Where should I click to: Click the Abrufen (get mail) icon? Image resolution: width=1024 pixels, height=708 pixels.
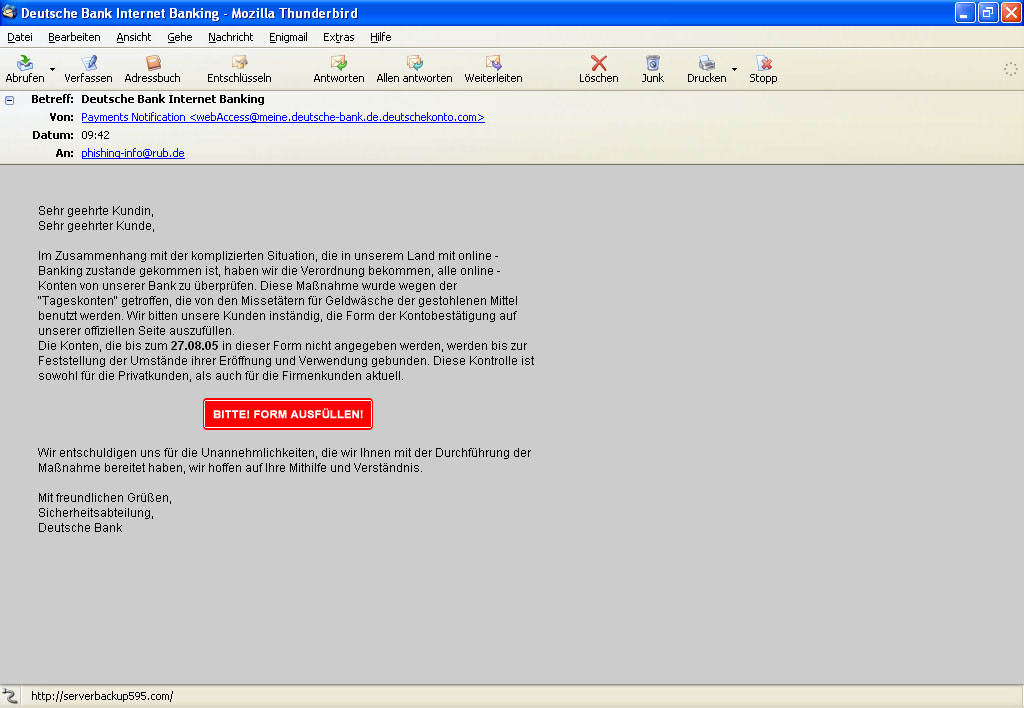click(x=25, y=63)
